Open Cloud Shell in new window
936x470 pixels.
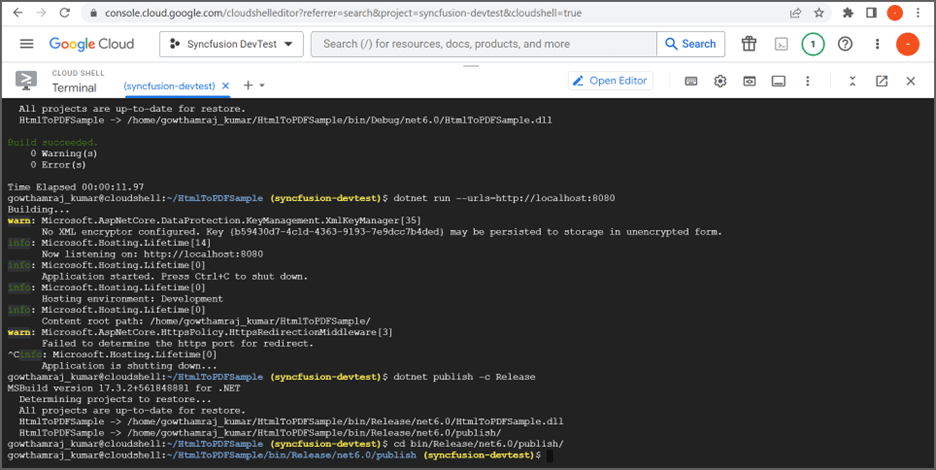pyautogui.click(x=882, y=81)
